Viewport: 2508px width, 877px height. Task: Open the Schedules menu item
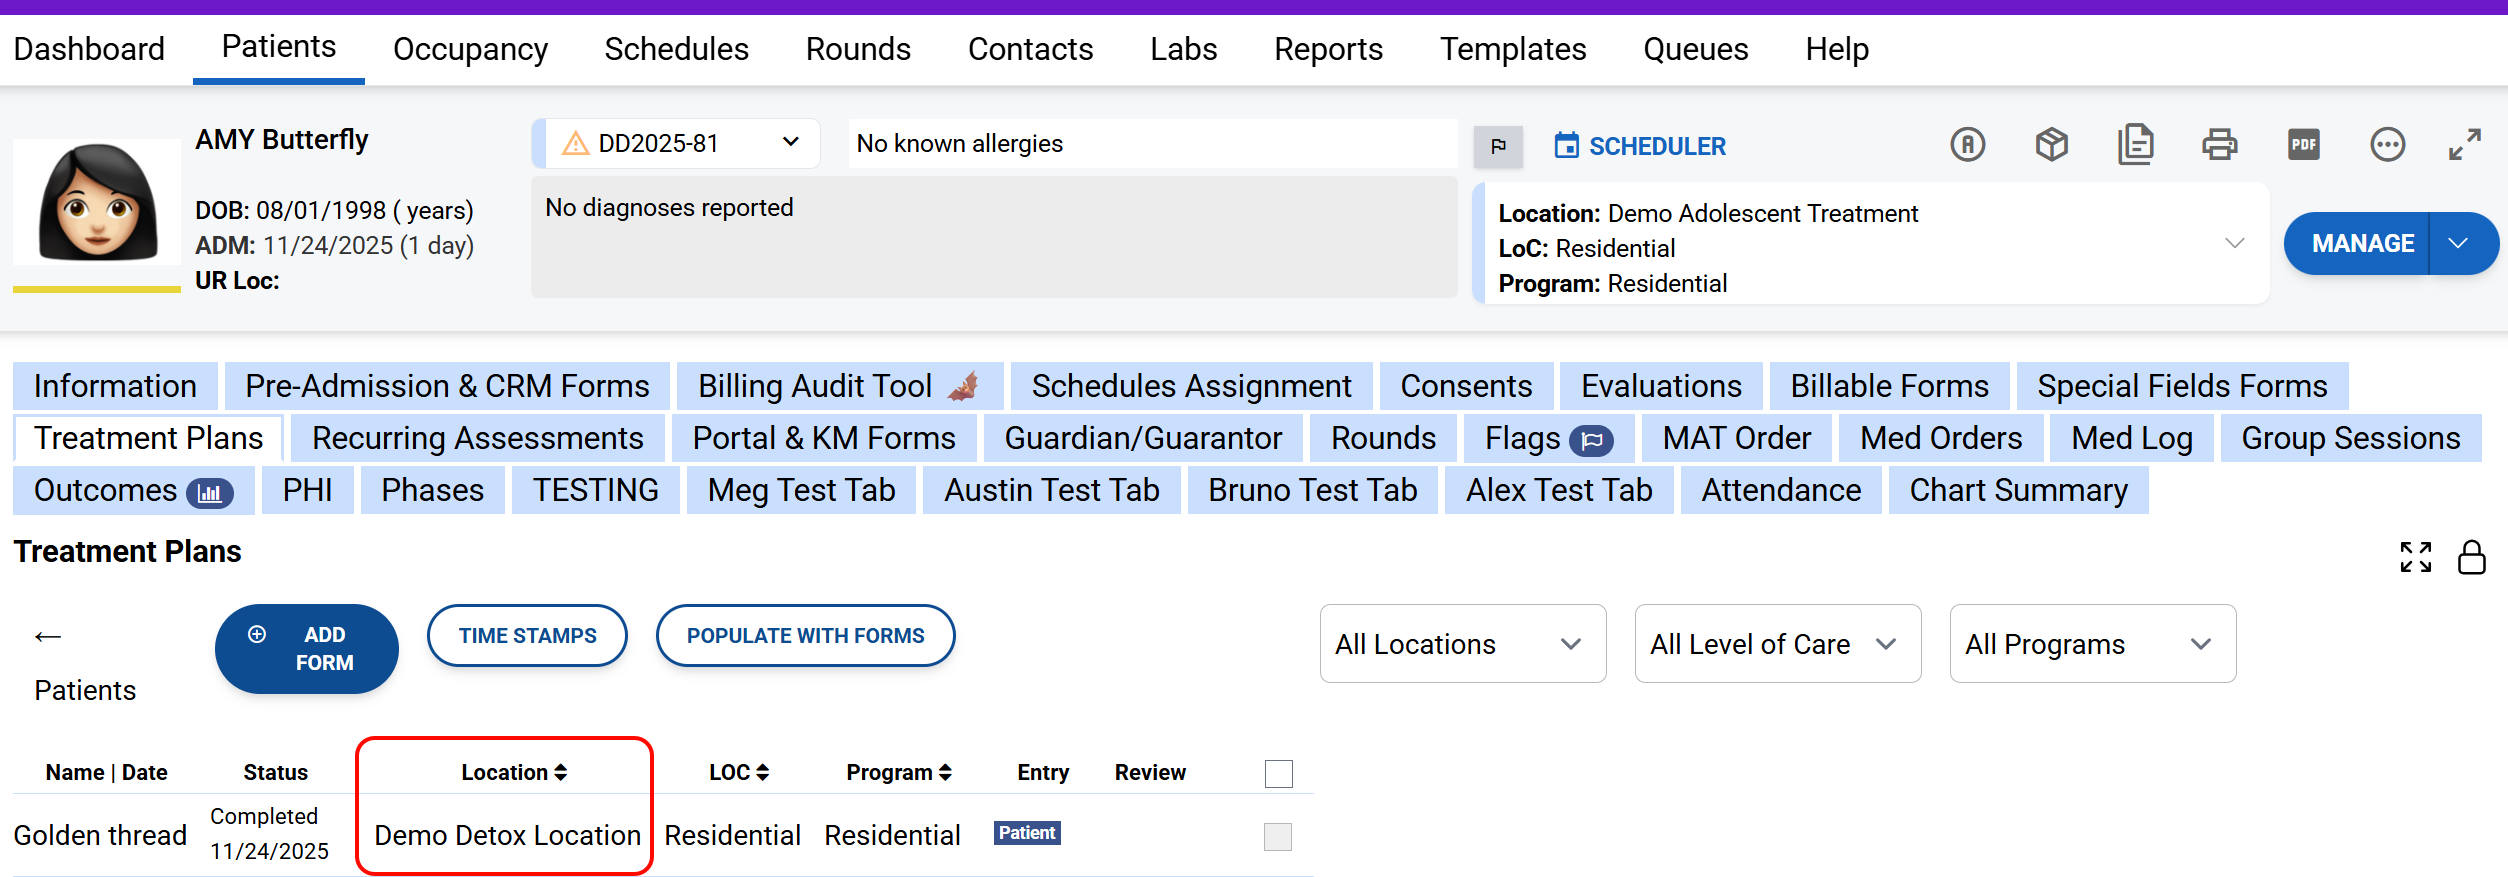(676, 49)
